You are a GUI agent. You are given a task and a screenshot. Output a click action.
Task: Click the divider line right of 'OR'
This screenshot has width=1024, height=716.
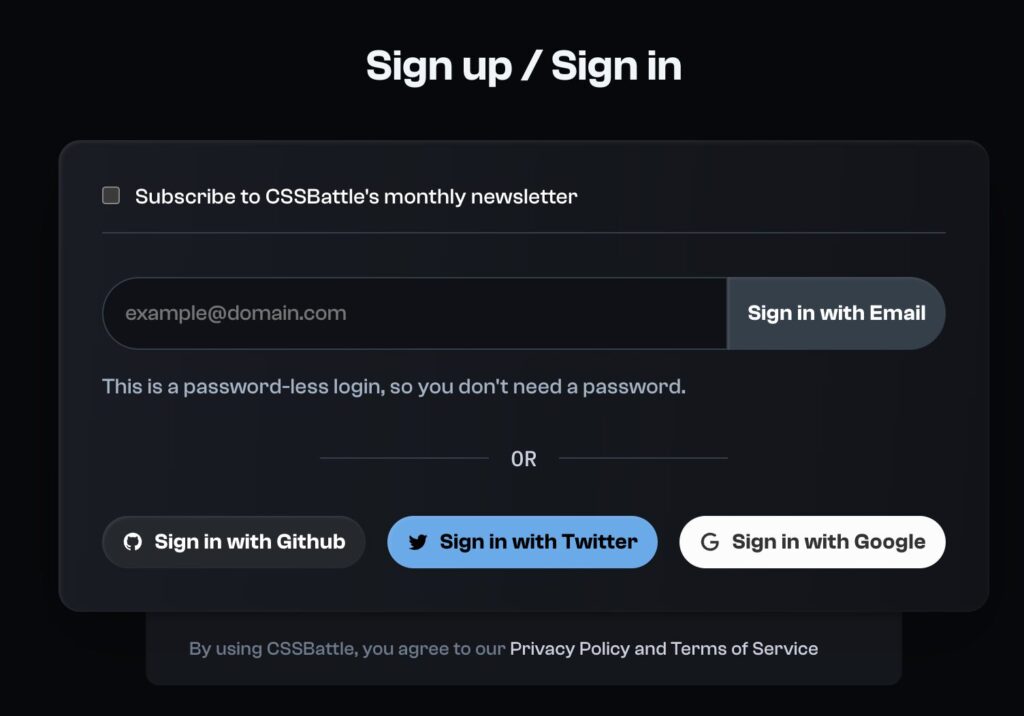point(643,458)
